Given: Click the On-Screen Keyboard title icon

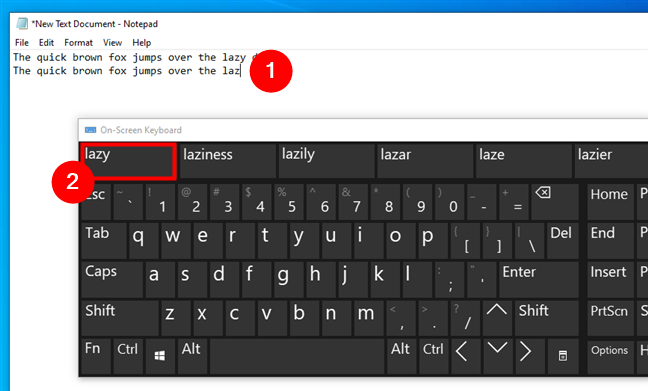Looking at the screenshot, I should tap(91, 130).
